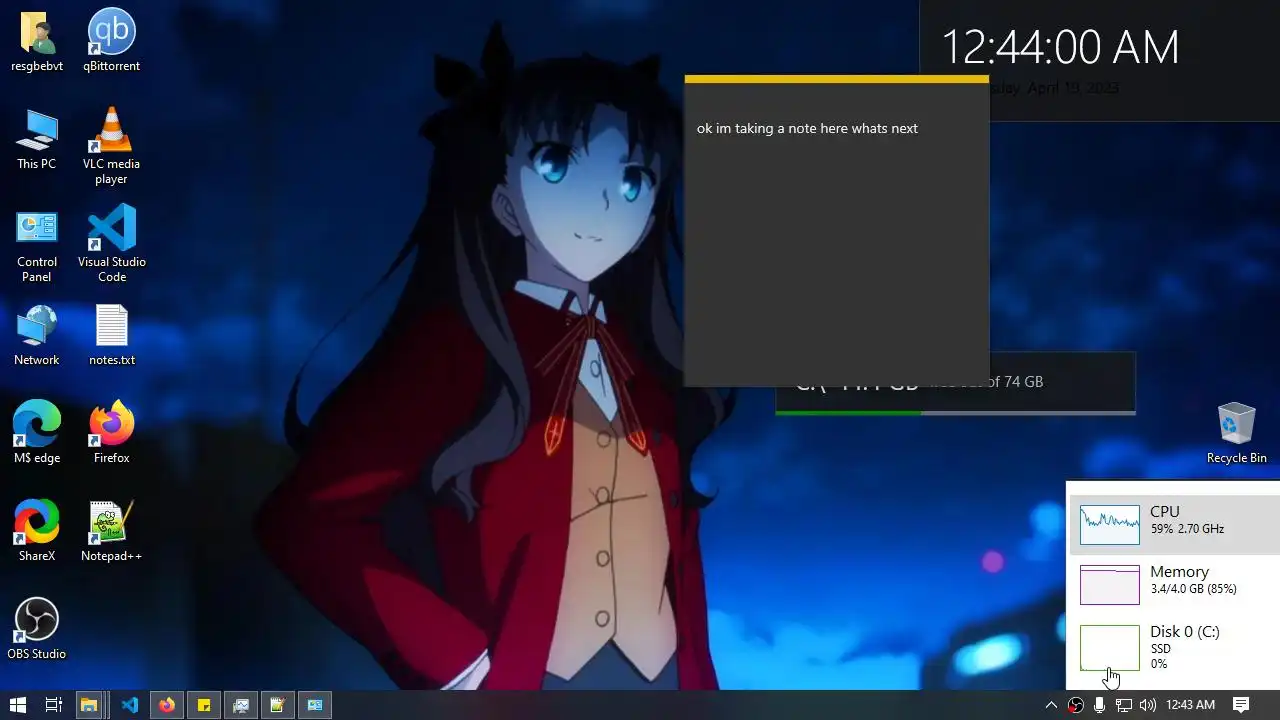Screen dimensions: 1280x720
Task: Open the Action Center notifications icon
Action: 1241,705
